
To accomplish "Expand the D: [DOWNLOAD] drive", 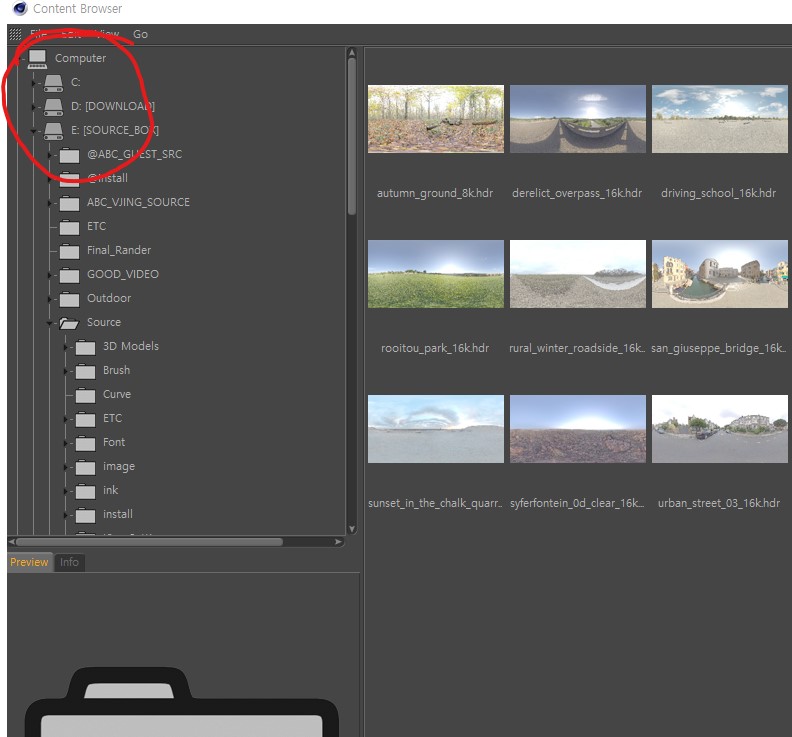I will pyautogui.click(x=33, y=107).
